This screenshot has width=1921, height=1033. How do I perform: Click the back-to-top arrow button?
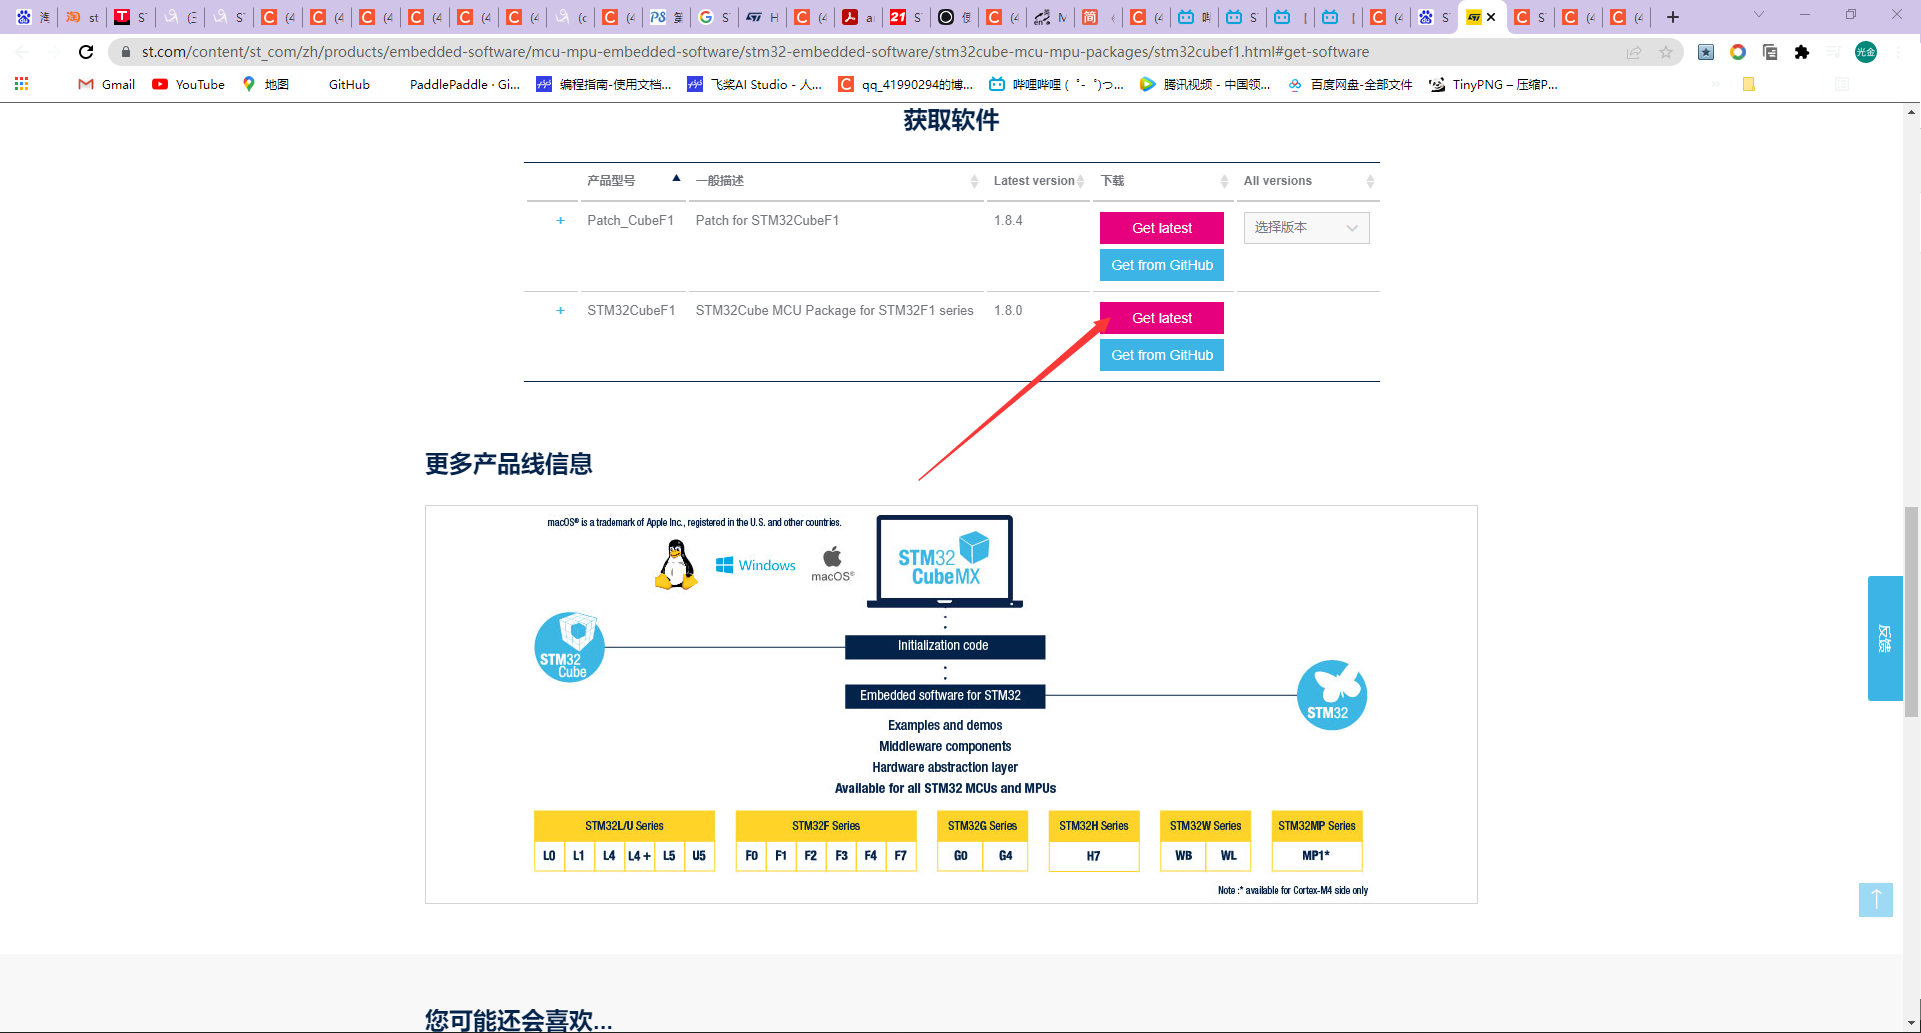(1876, 899)
